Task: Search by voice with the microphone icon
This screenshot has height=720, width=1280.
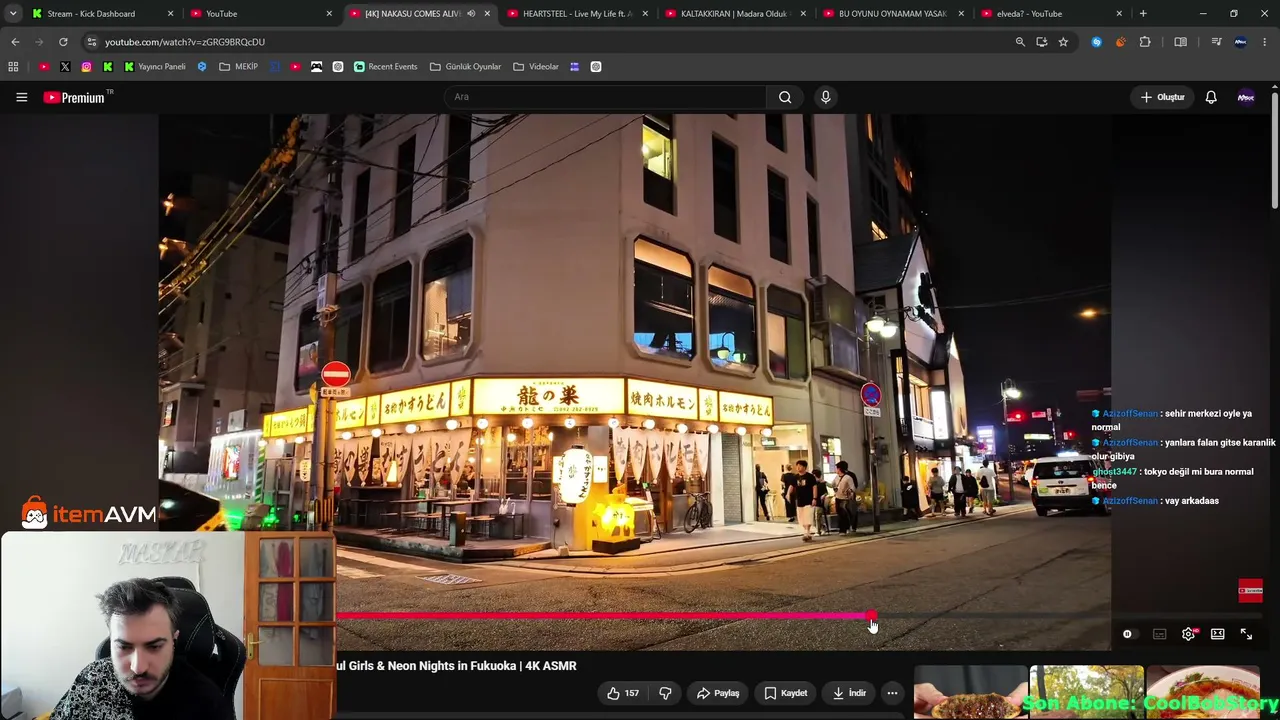Action: 825,97
